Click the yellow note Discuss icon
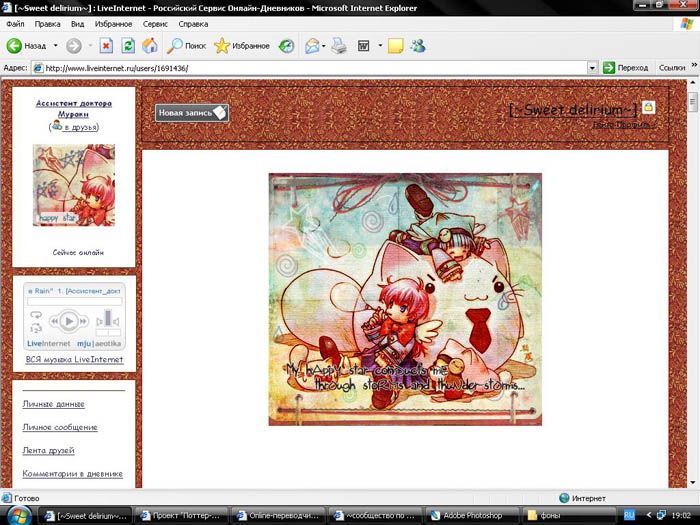 (x=396, y=46)
